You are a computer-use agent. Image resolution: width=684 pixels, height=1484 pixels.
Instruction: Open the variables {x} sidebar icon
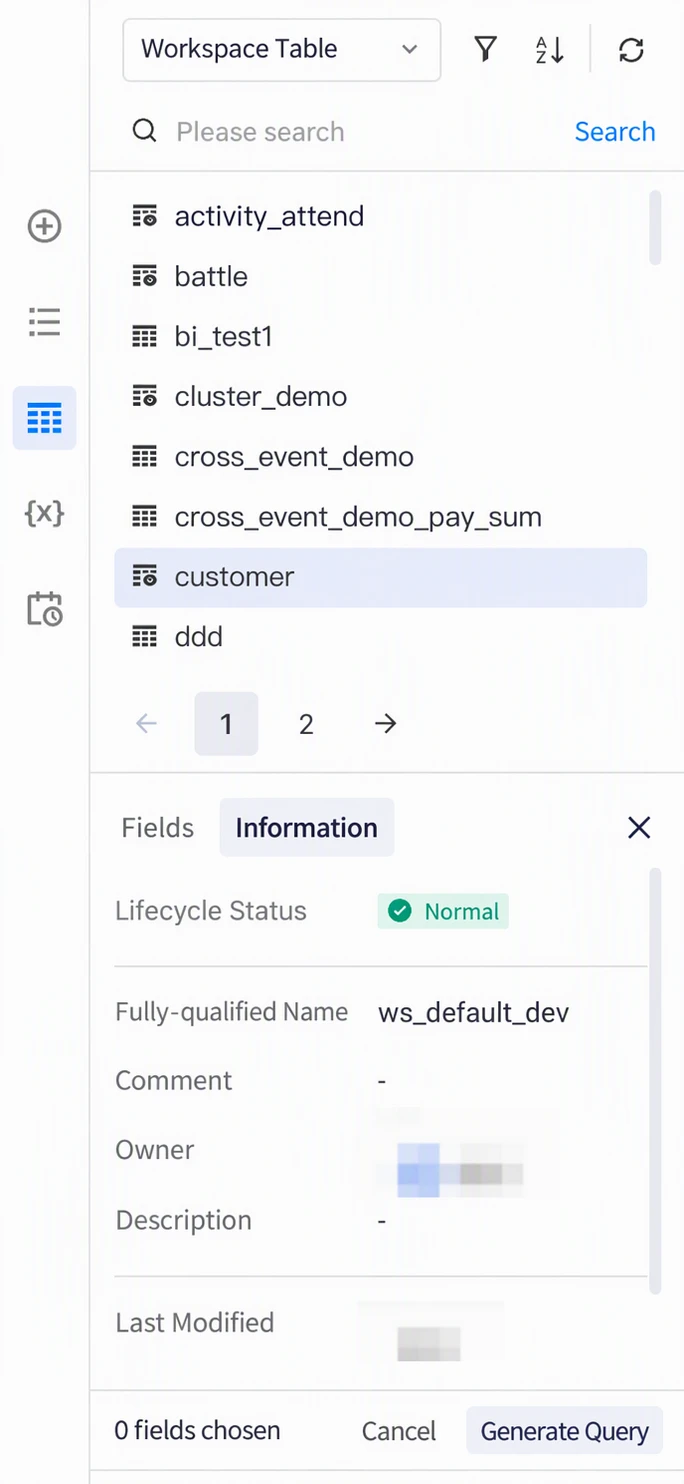[x=44, y=514]
